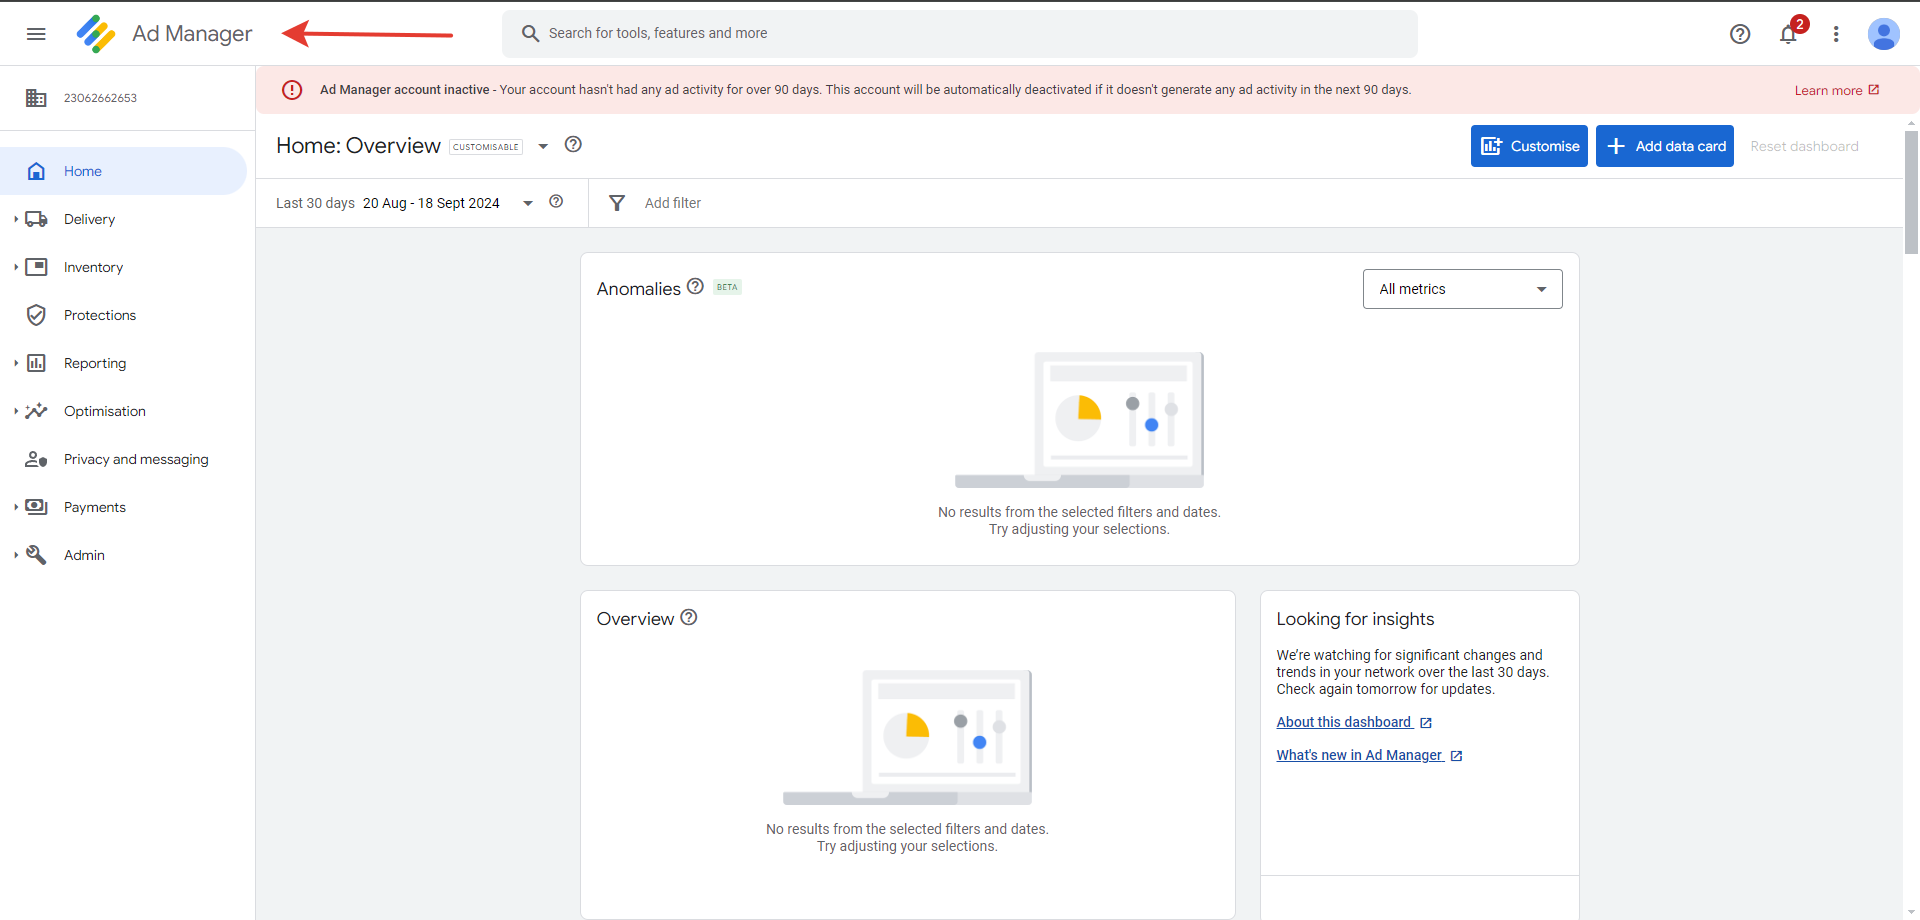1920x920 pixels.
Task: Open the user account avatar
Action: coord(1884,34)
